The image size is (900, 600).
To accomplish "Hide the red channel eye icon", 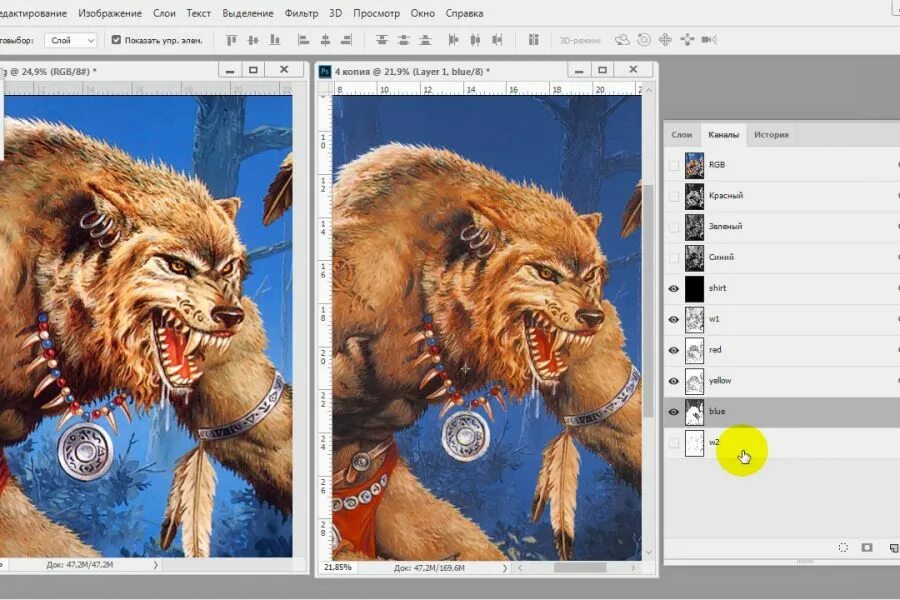I will (674, 350).
